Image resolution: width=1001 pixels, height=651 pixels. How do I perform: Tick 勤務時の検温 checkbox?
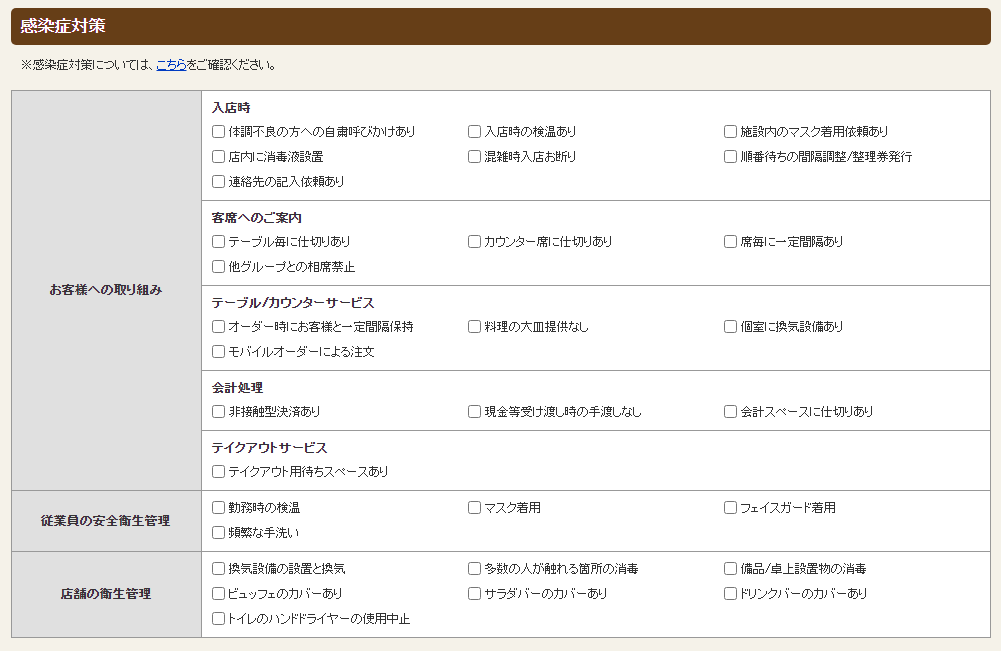(218, 507)
